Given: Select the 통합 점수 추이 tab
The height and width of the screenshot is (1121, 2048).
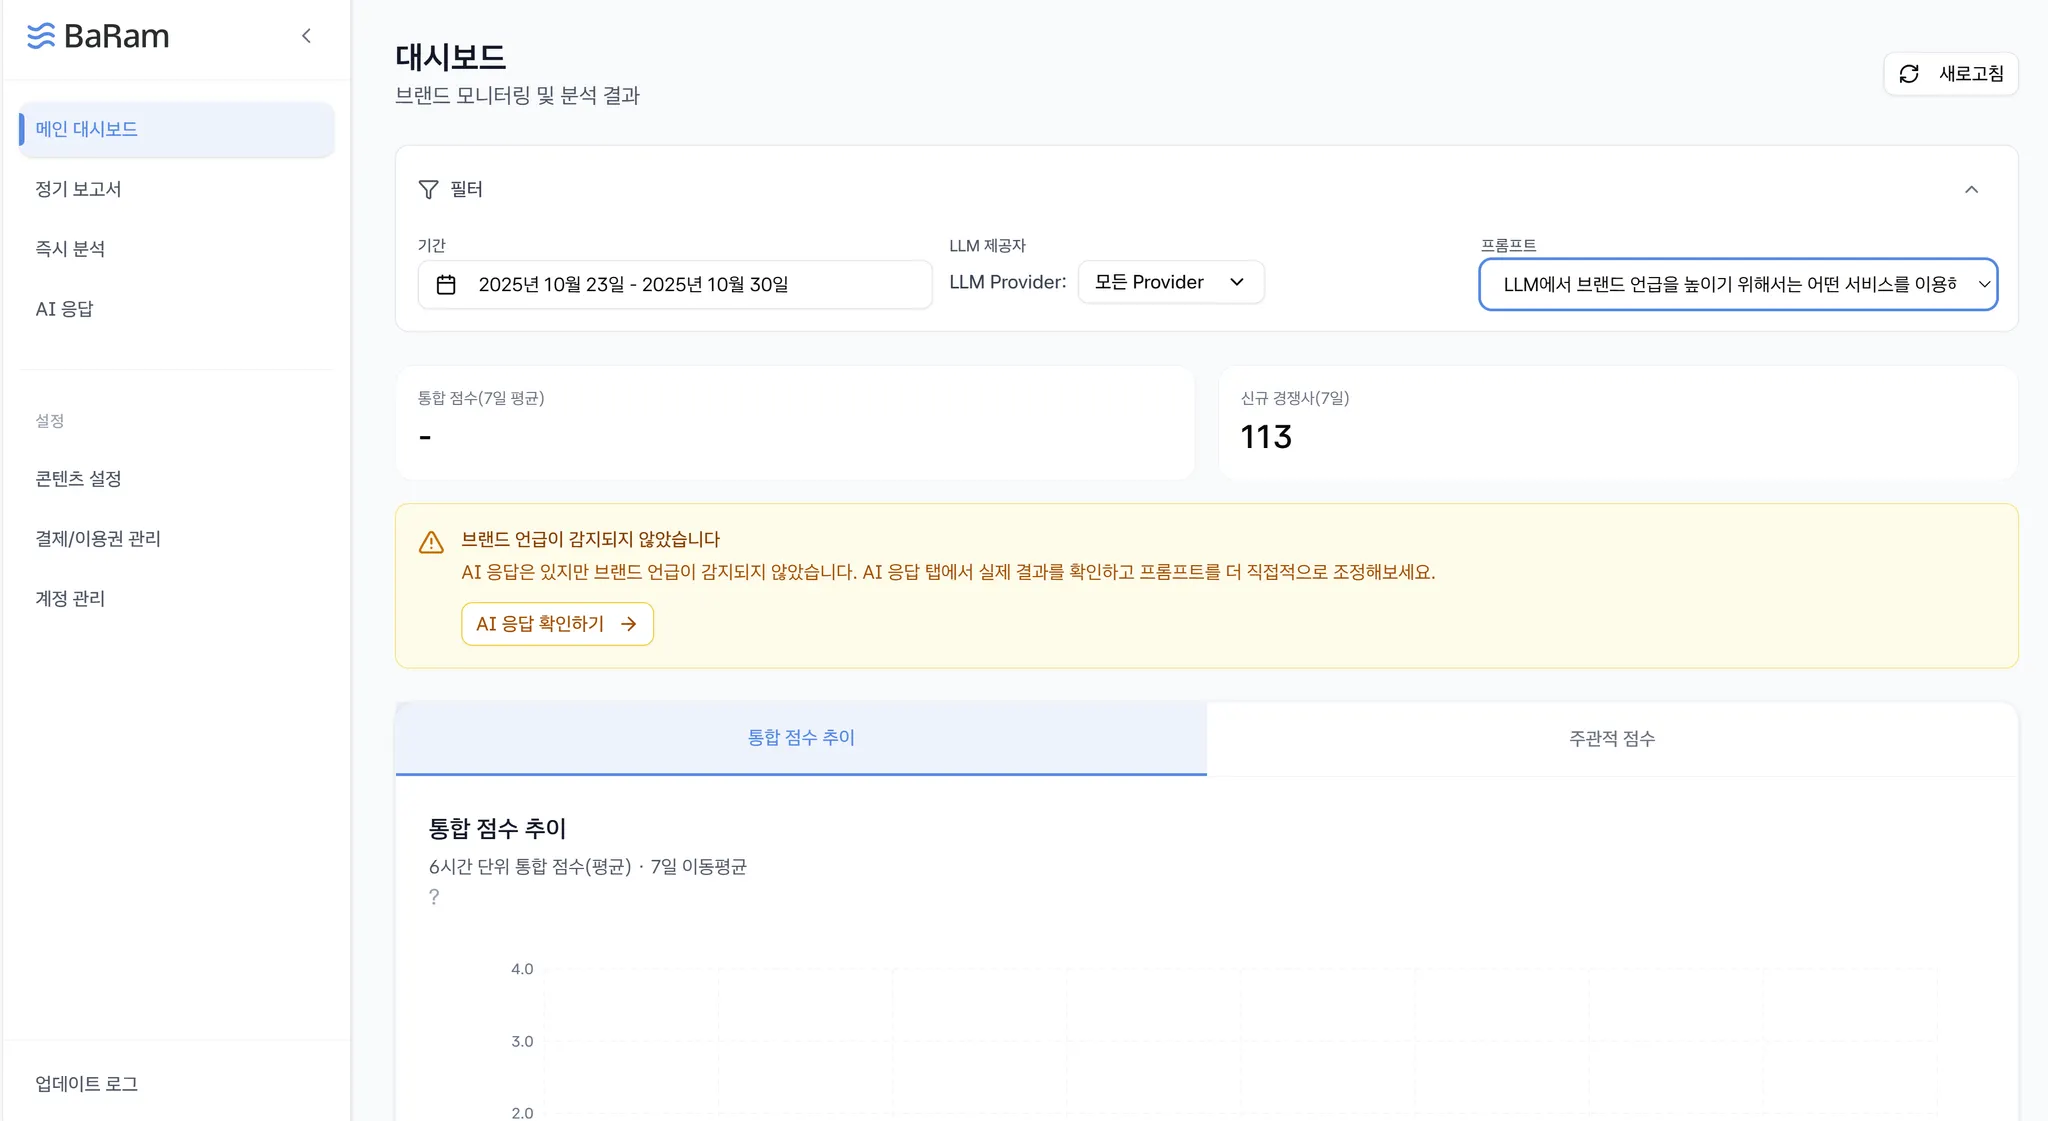Looking at the screenshot, I should point(801,738).
